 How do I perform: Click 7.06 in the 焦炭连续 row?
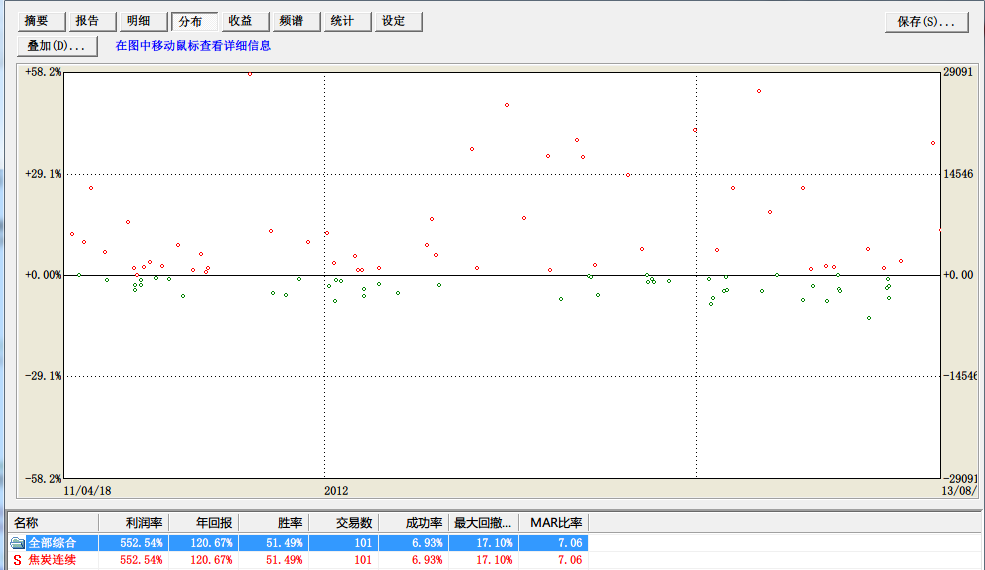coord(570,560)
